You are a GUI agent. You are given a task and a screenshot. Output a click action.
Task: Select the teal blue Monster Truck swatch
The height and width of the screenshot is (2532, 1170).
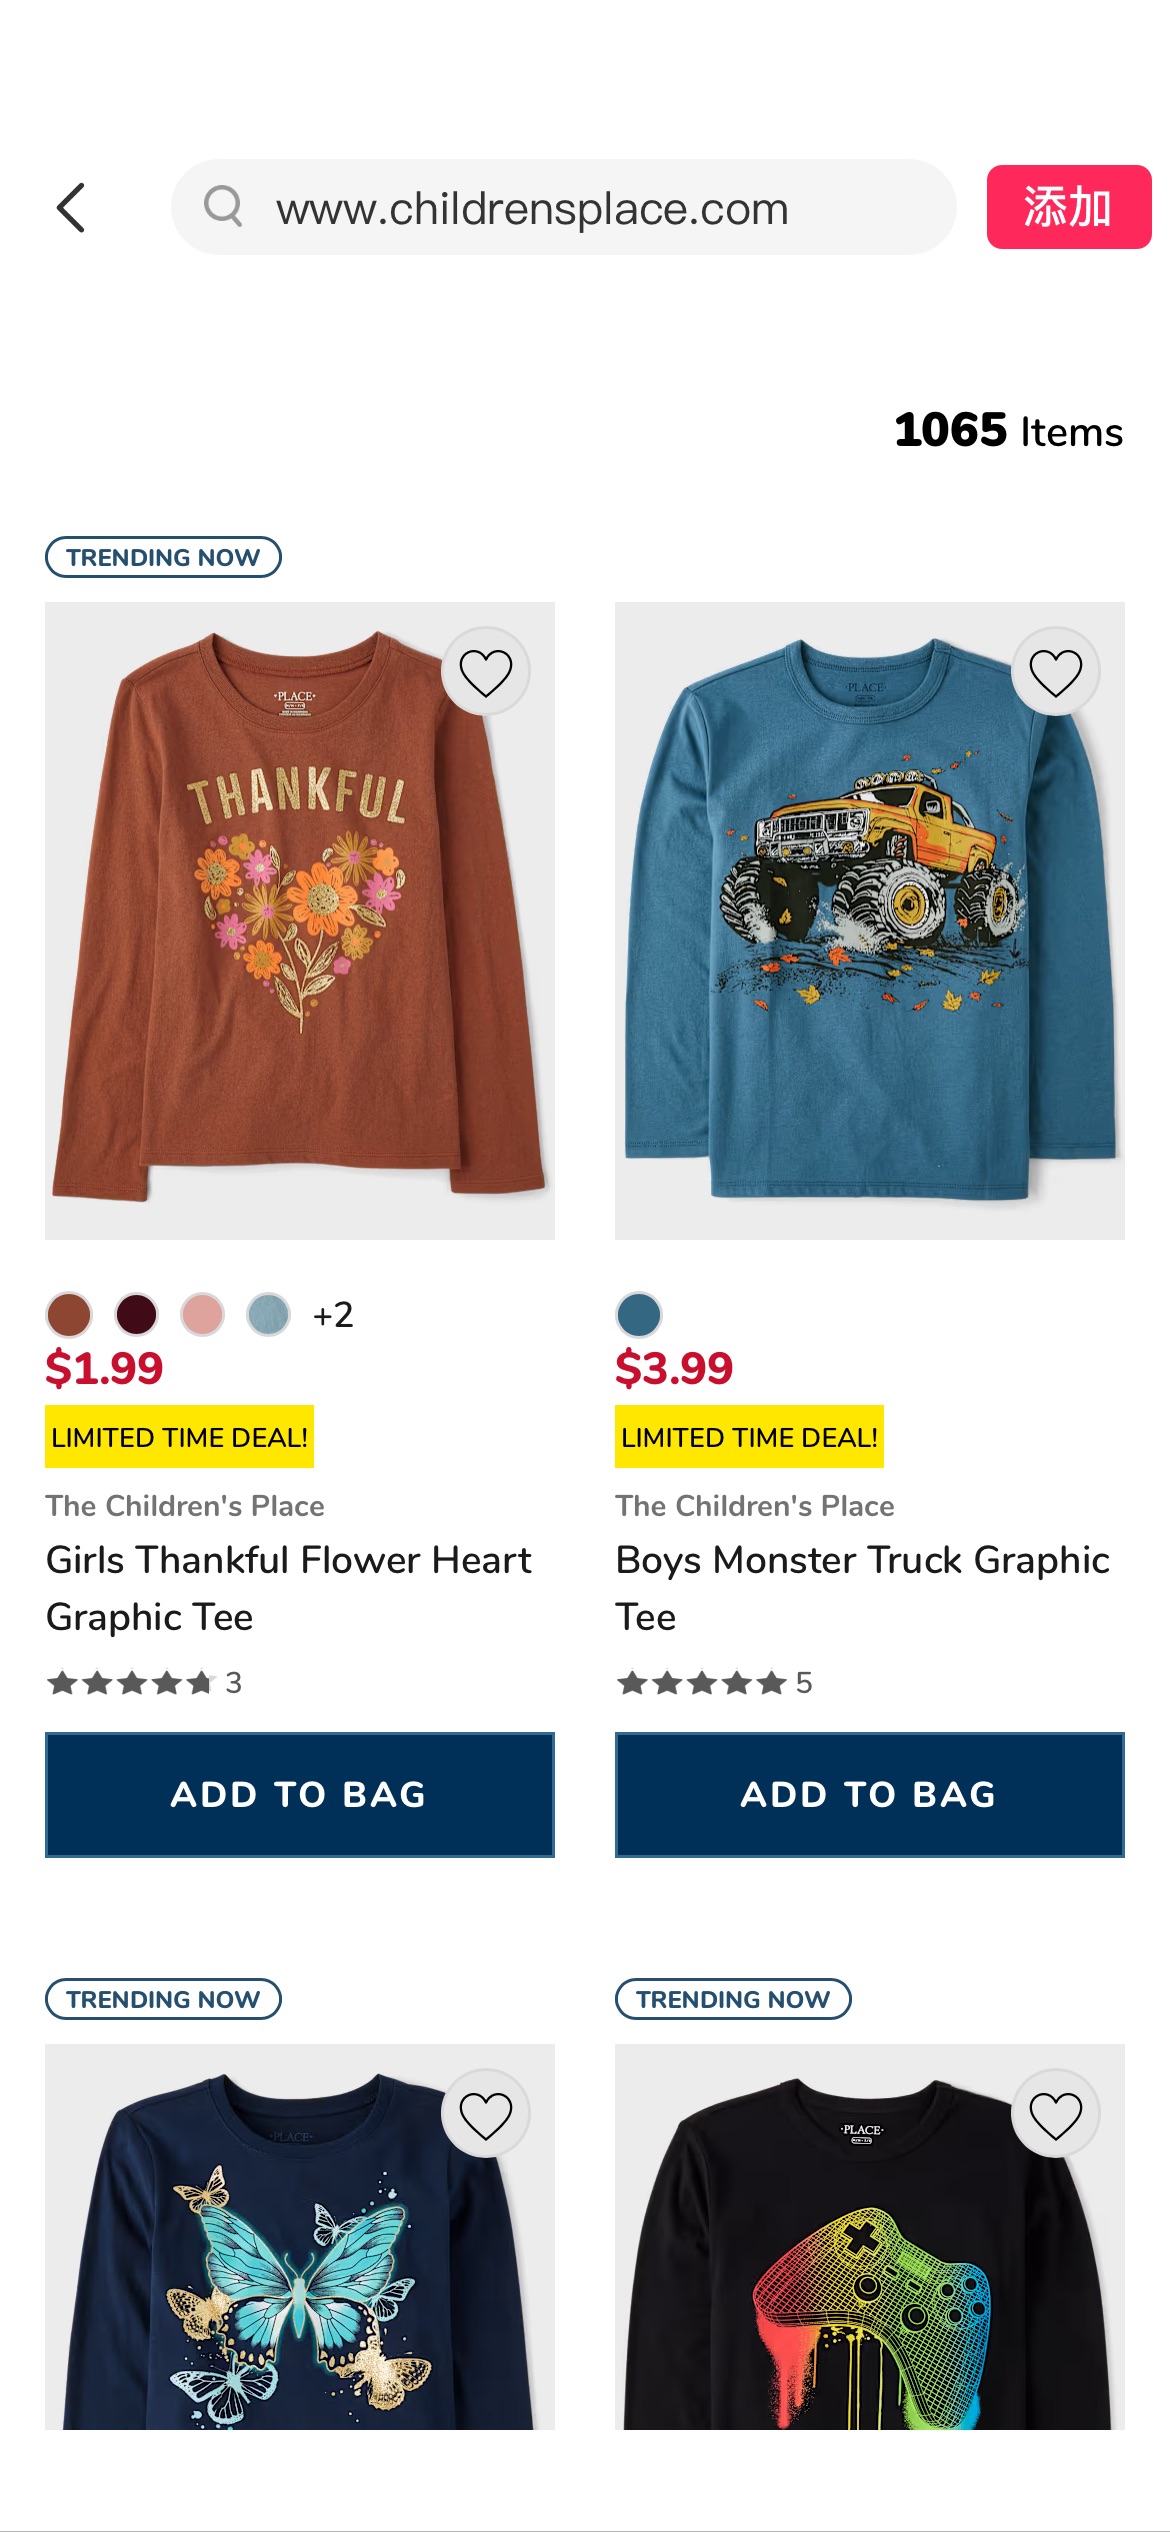pos(639,1314)
